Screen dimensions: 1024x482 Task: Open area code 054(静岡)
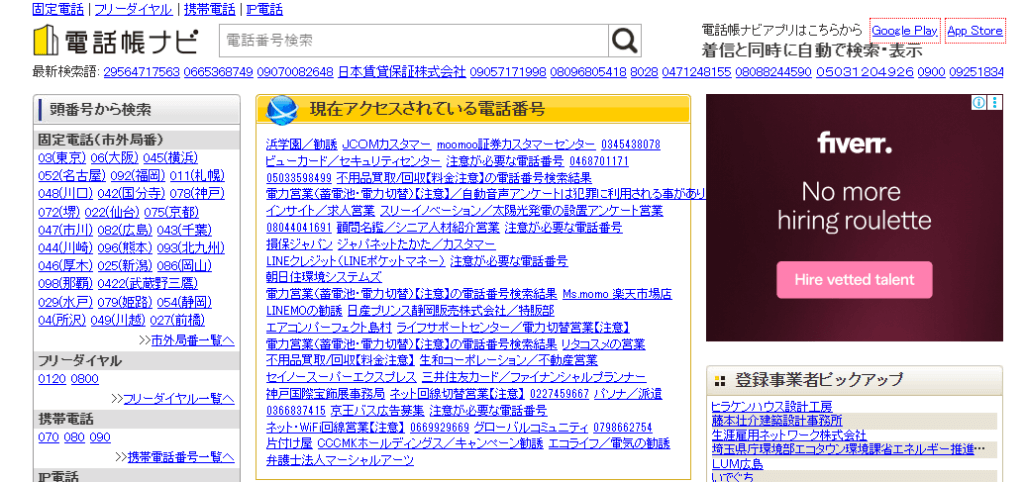pyautogui.click(x=184, y=302)
